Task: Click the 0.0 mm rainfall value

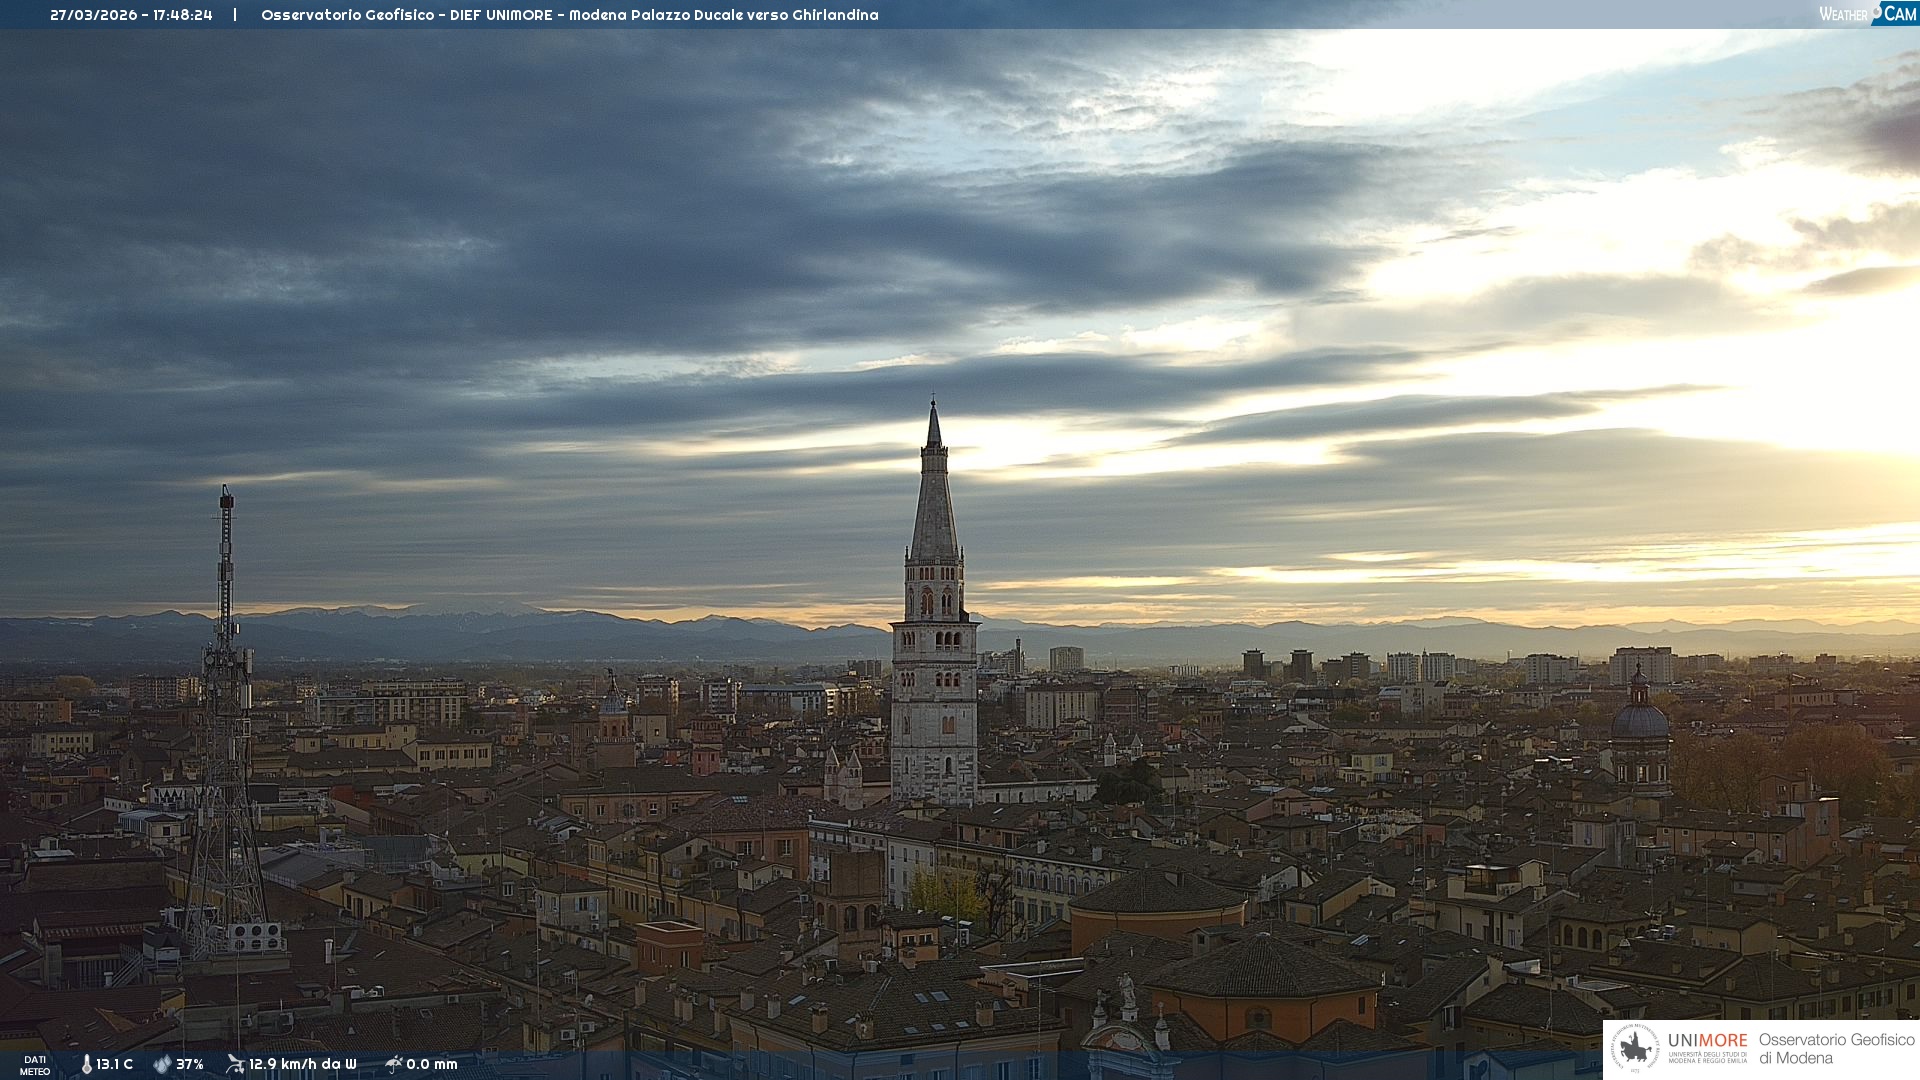Action: click(x=432, y=1065)
